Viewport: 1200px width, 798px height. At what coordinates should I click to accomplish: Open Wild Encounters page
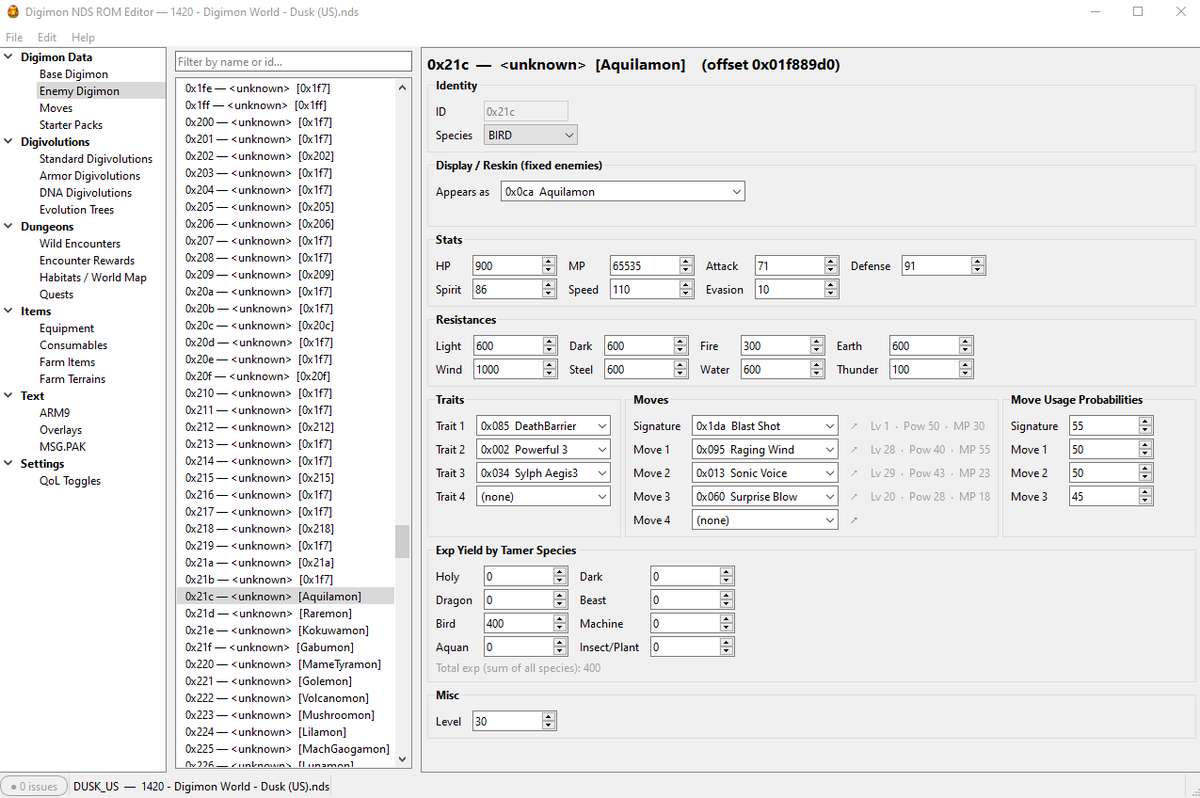[80, 244]
